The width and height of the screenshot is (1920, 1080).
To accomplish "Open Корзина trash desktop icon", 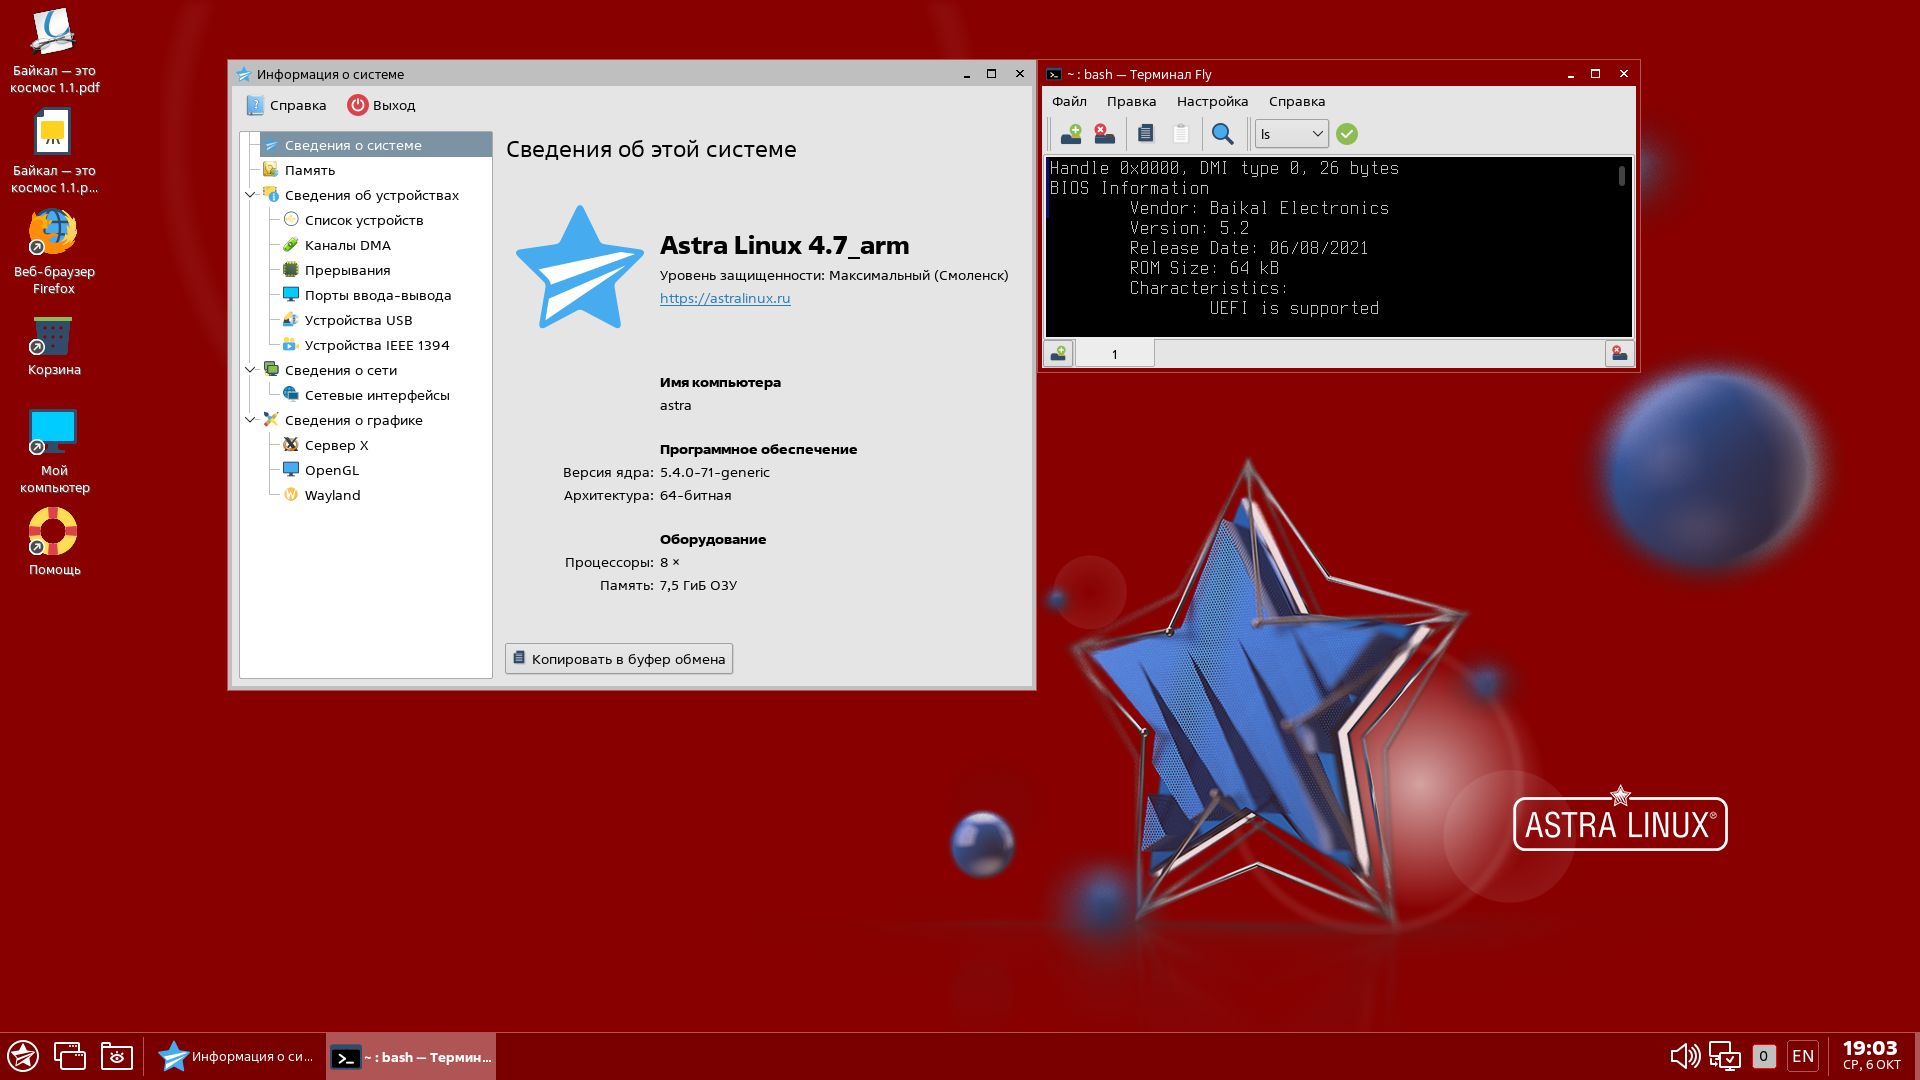I will click(54, 347).
